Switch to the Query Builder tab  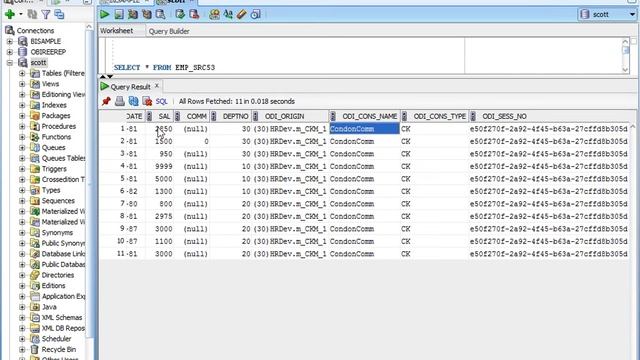pyautogui.click(x=169, y=31)
